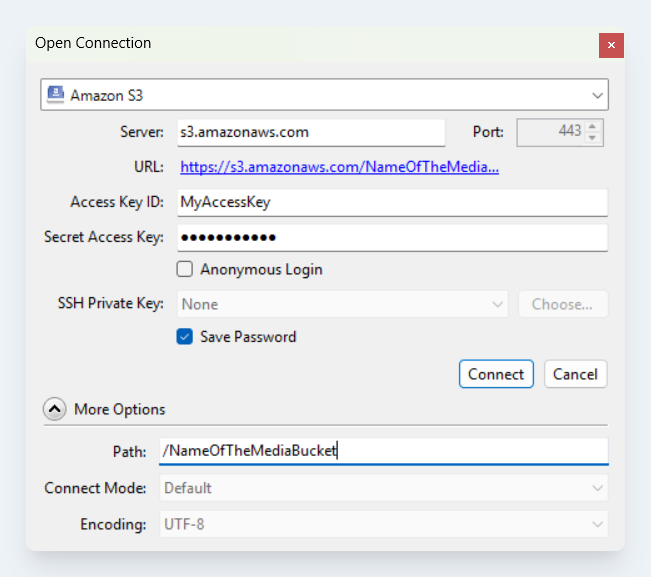Click the Amazon S3 drive icon
The image size is (651, 577).
56,94
